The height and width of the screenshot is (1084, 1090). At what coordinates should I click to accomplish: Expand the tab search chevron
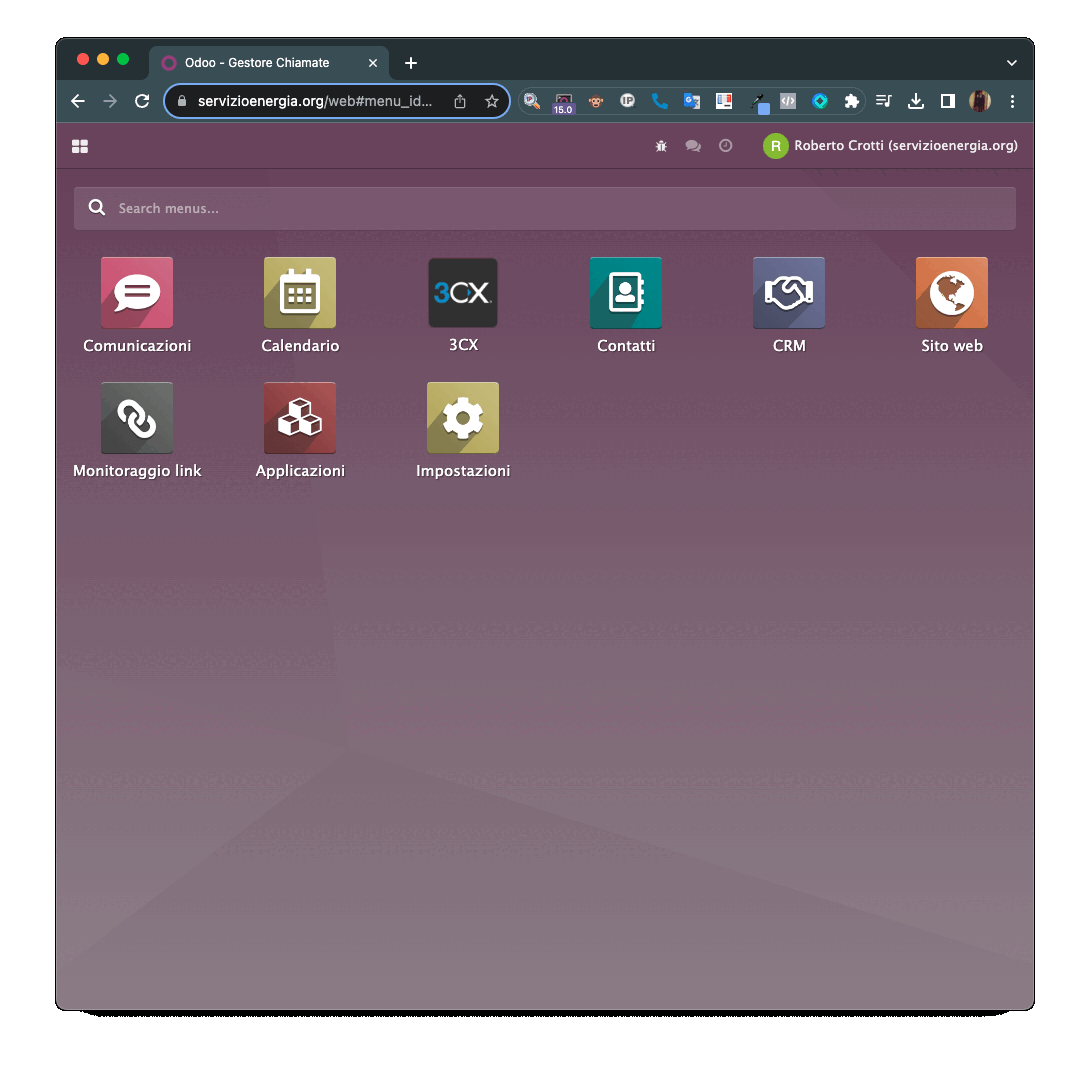click(x=1012, y=63)
